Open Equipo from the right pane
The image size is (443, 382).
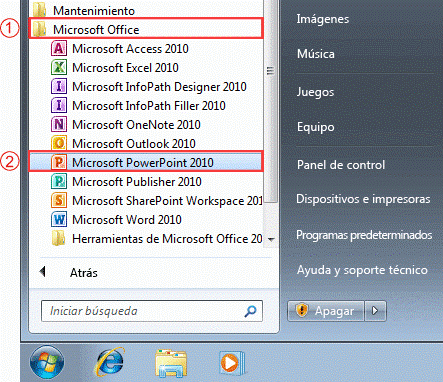[316, 127]
